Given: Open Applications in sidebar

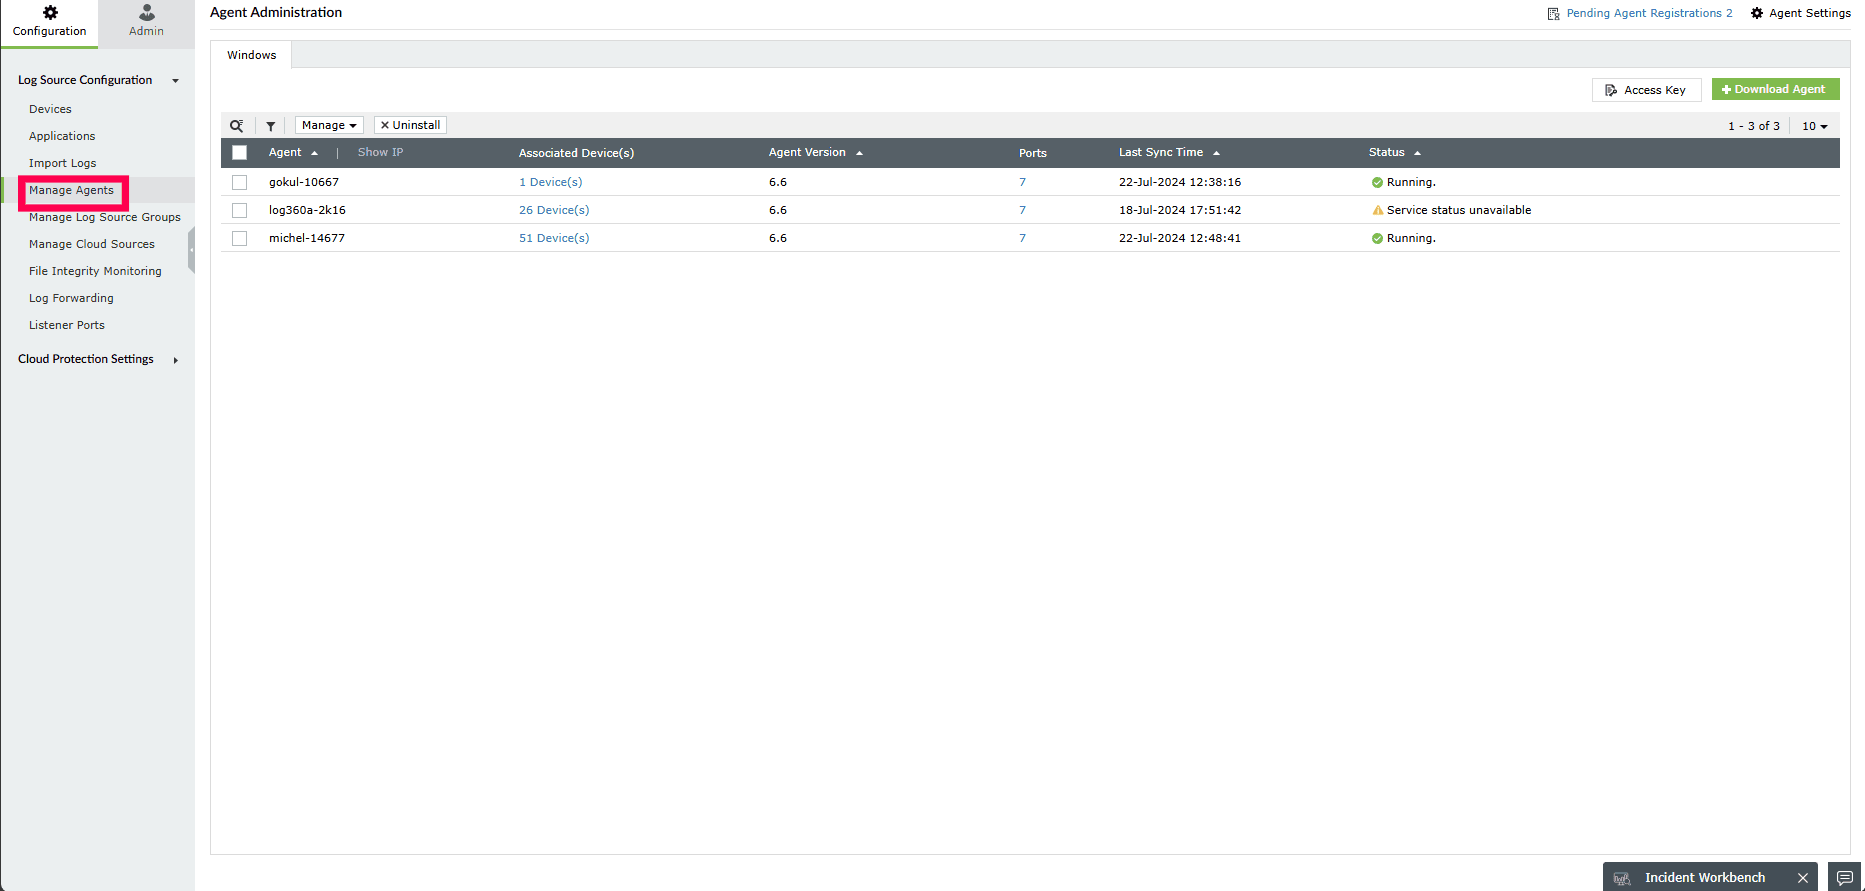Looking at the screenshot, I should pyautogui.click(x=62, y=136).
